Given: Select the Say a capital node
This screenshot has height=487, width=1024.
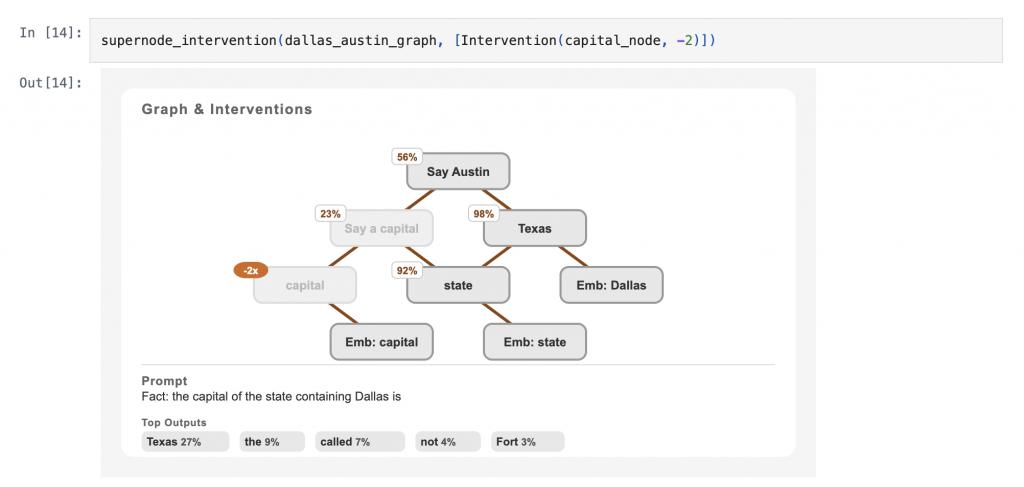Looking at the screenshot, I should [x=381, y=228].
